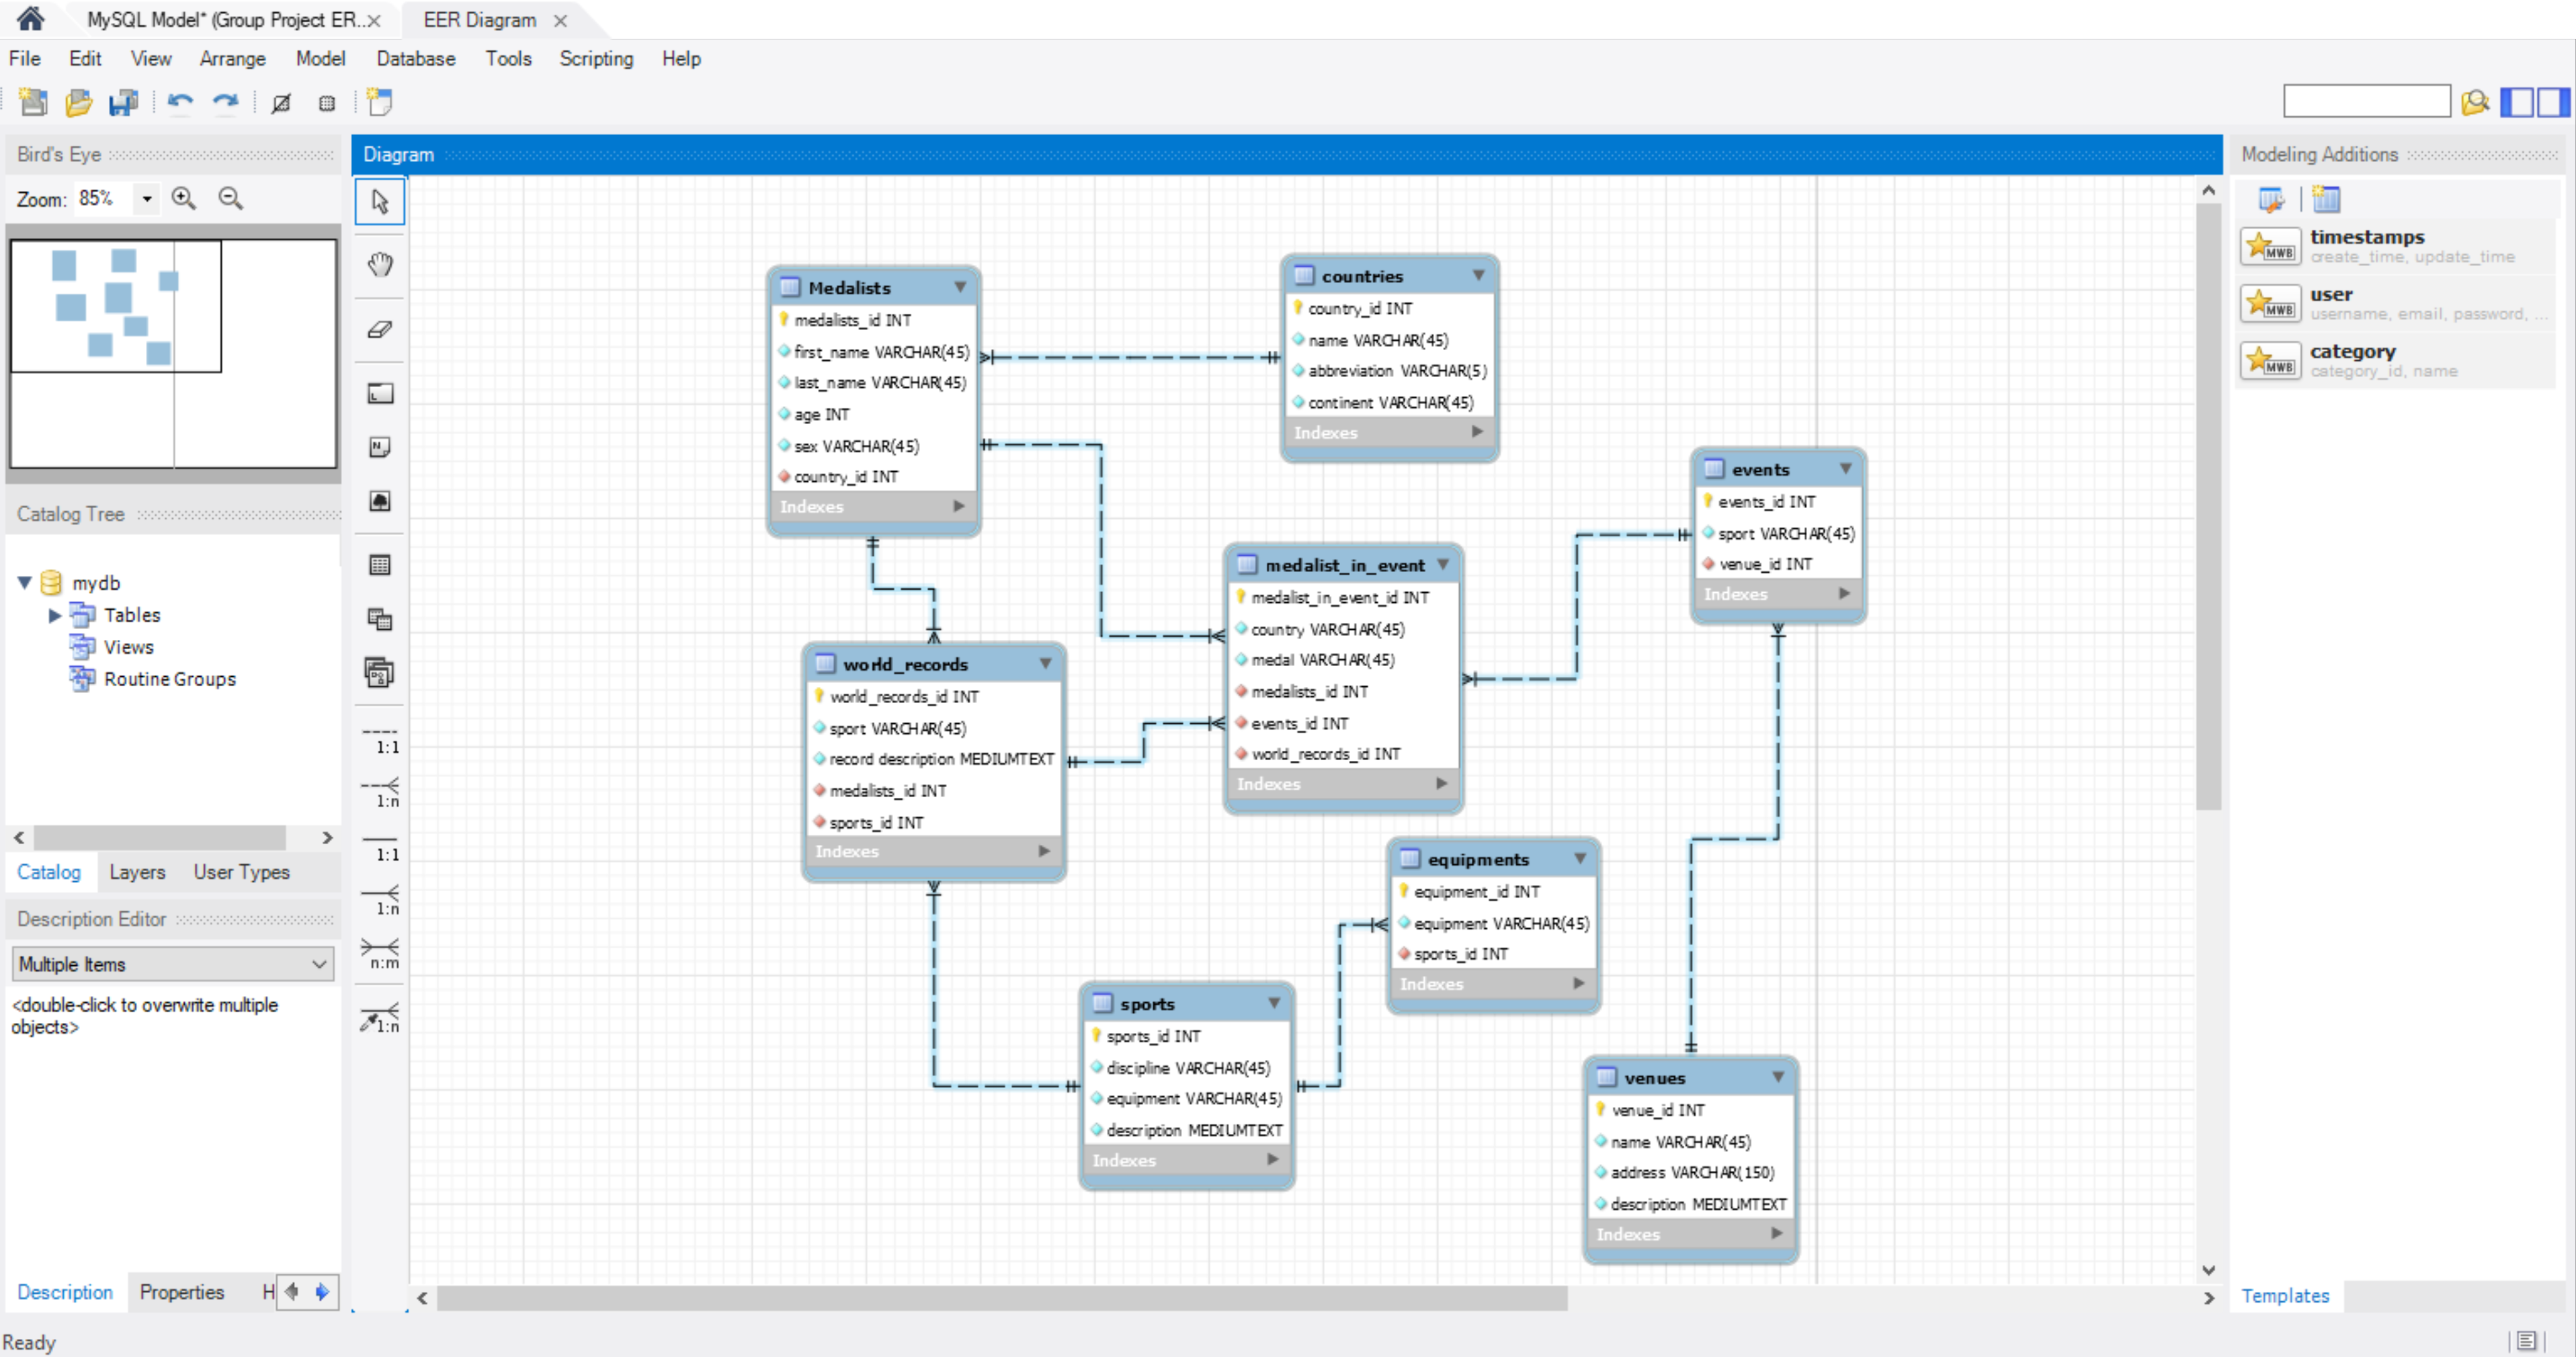Click the horizontal diagram scrollbar
Screen dimensions: 2576x1357
[1000, 1298]
